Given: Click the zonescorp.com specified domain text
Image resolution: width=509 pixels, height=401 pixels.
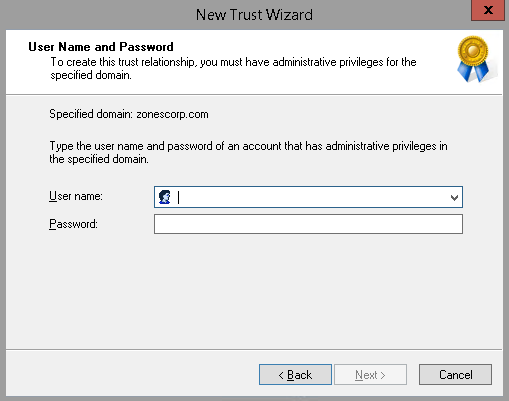Looking at the screenshot, I should [172, 114].
